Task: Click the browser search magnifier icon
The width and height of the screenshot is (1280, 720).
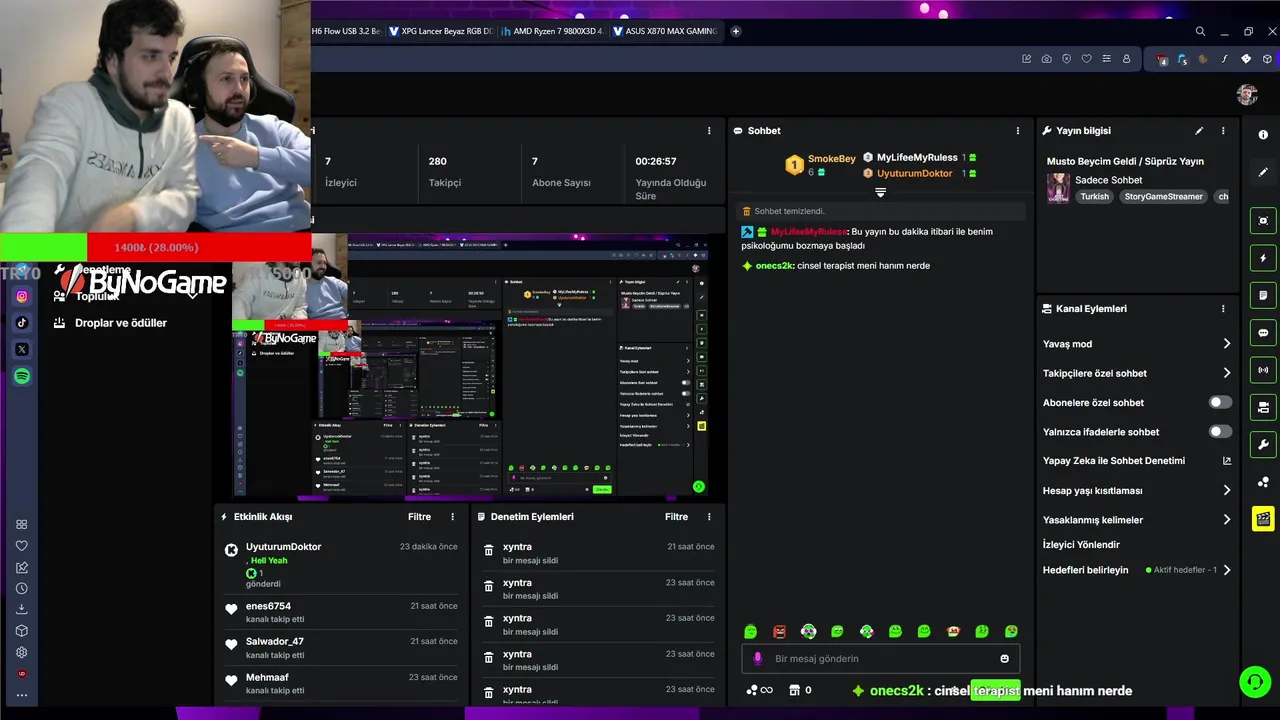Action: (x=1200, y=31)
